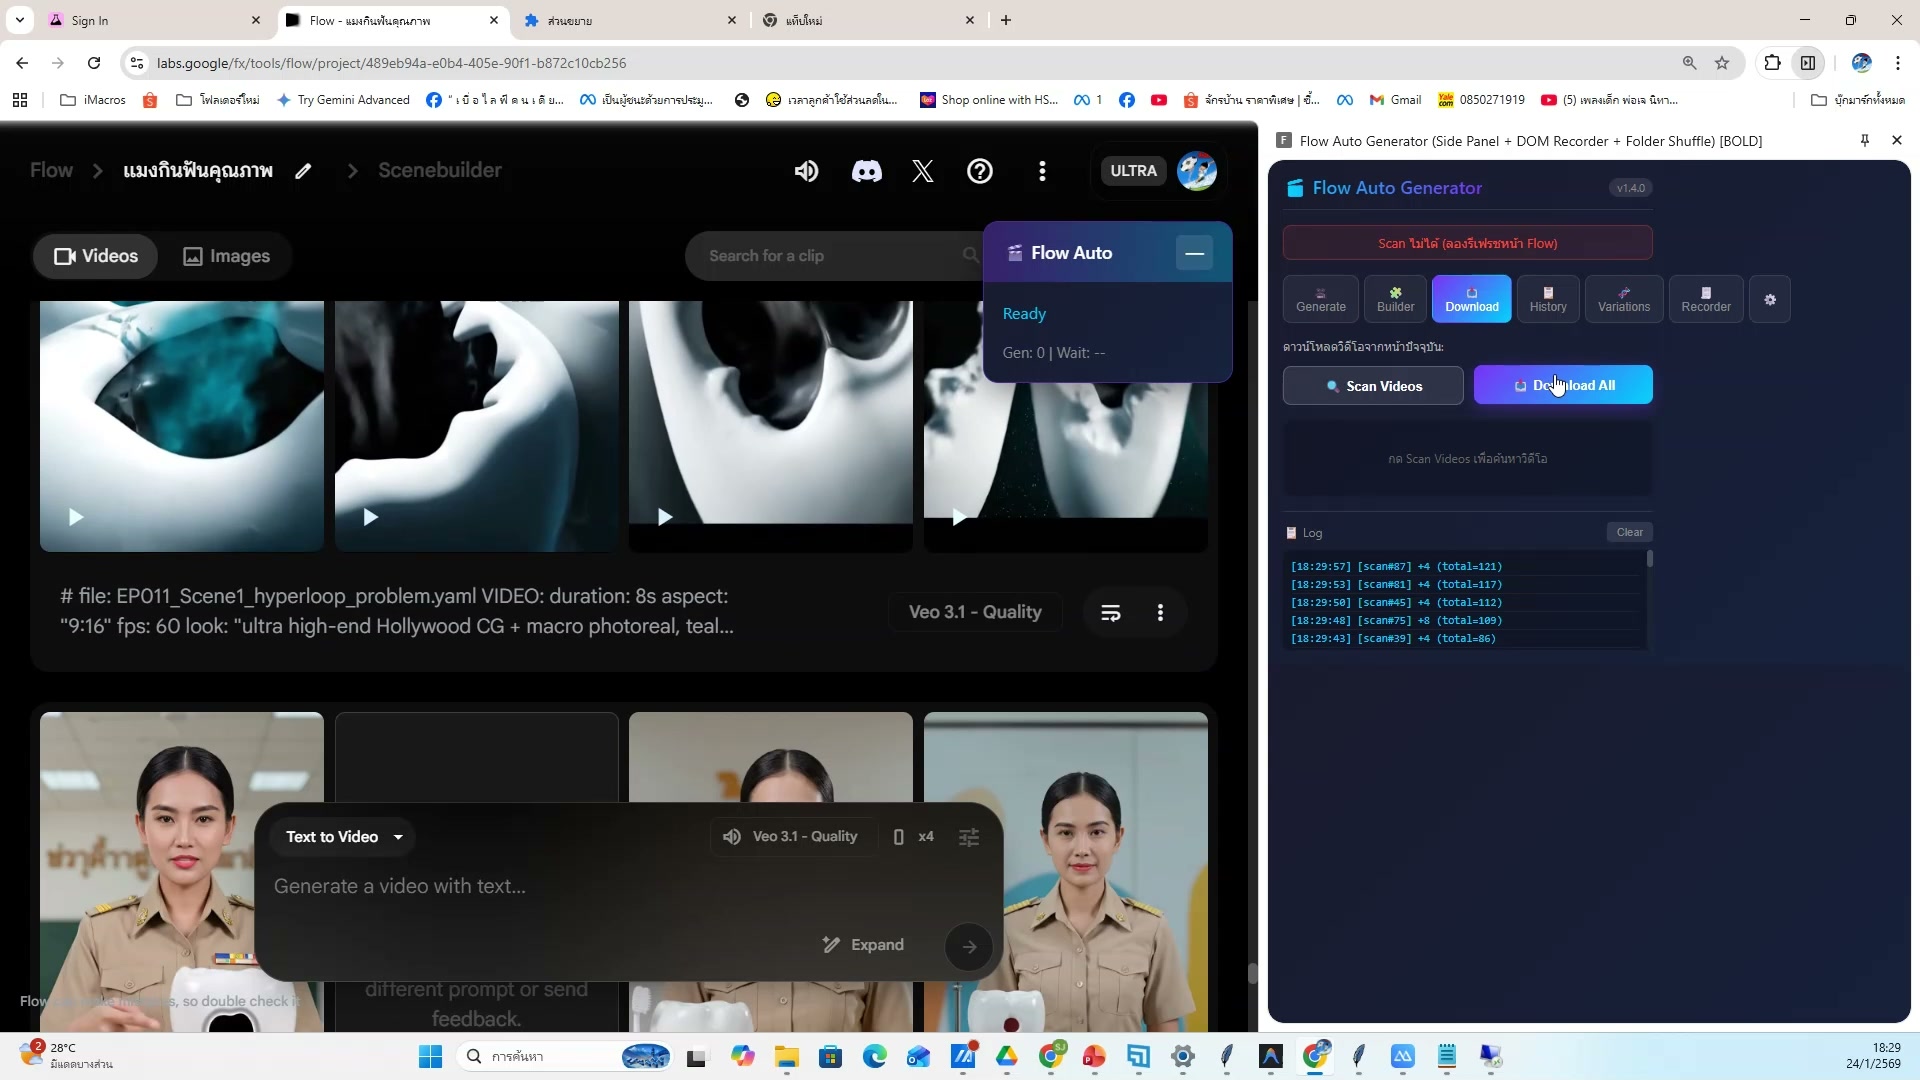The width and height of the screenshot is (1920, 1080).
Task: Clear the log using the Clear button
Action: point(1629,532)
